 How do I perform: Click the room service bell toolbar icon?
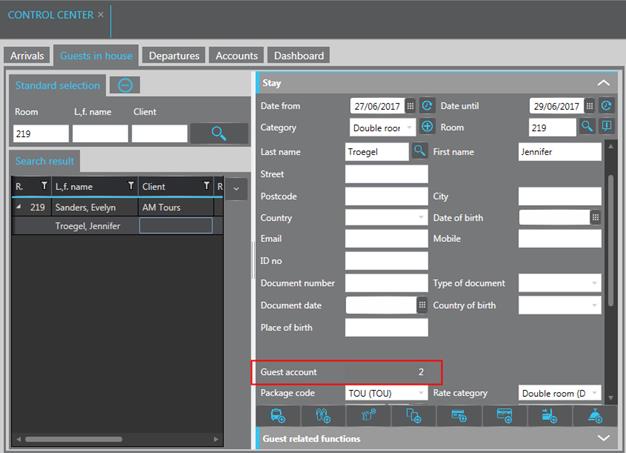[x=593, y=416]
